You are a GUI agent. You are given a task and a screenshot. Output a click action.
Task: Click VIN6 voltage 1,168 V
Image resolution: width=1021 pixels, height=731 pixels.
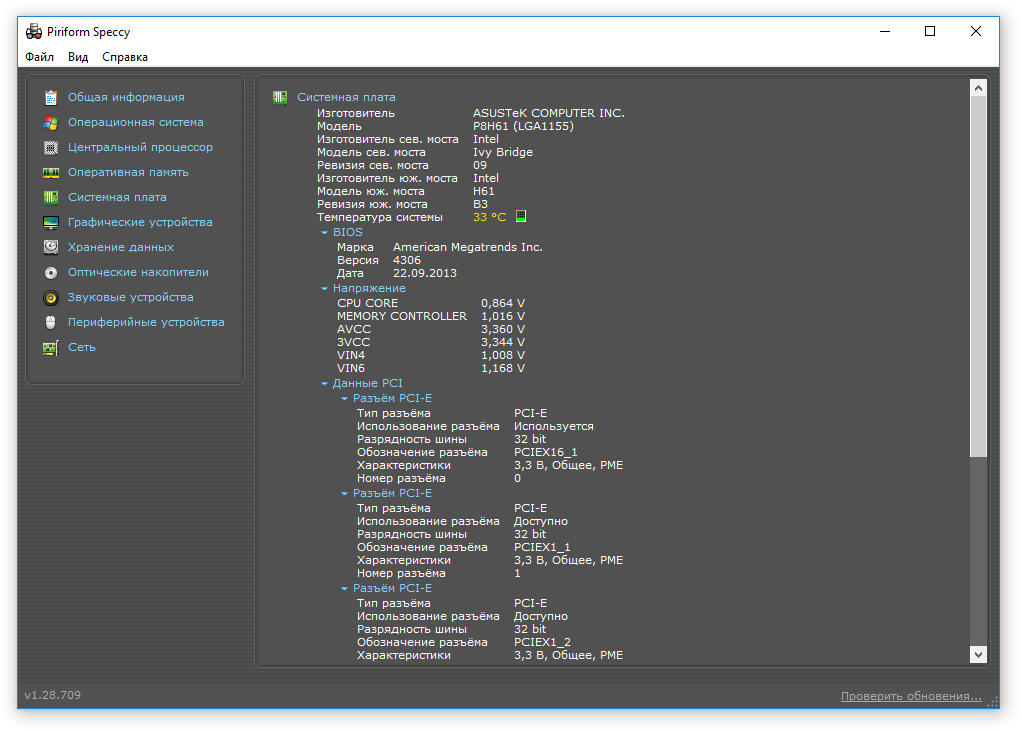[503, 368]
